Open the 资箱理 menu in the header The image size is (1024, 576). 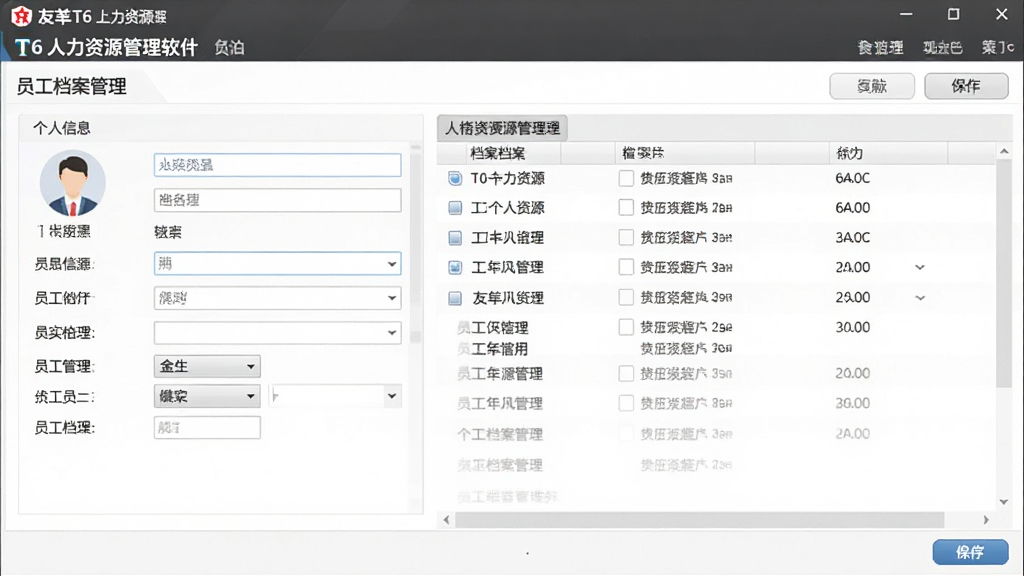tap(880, 48)
